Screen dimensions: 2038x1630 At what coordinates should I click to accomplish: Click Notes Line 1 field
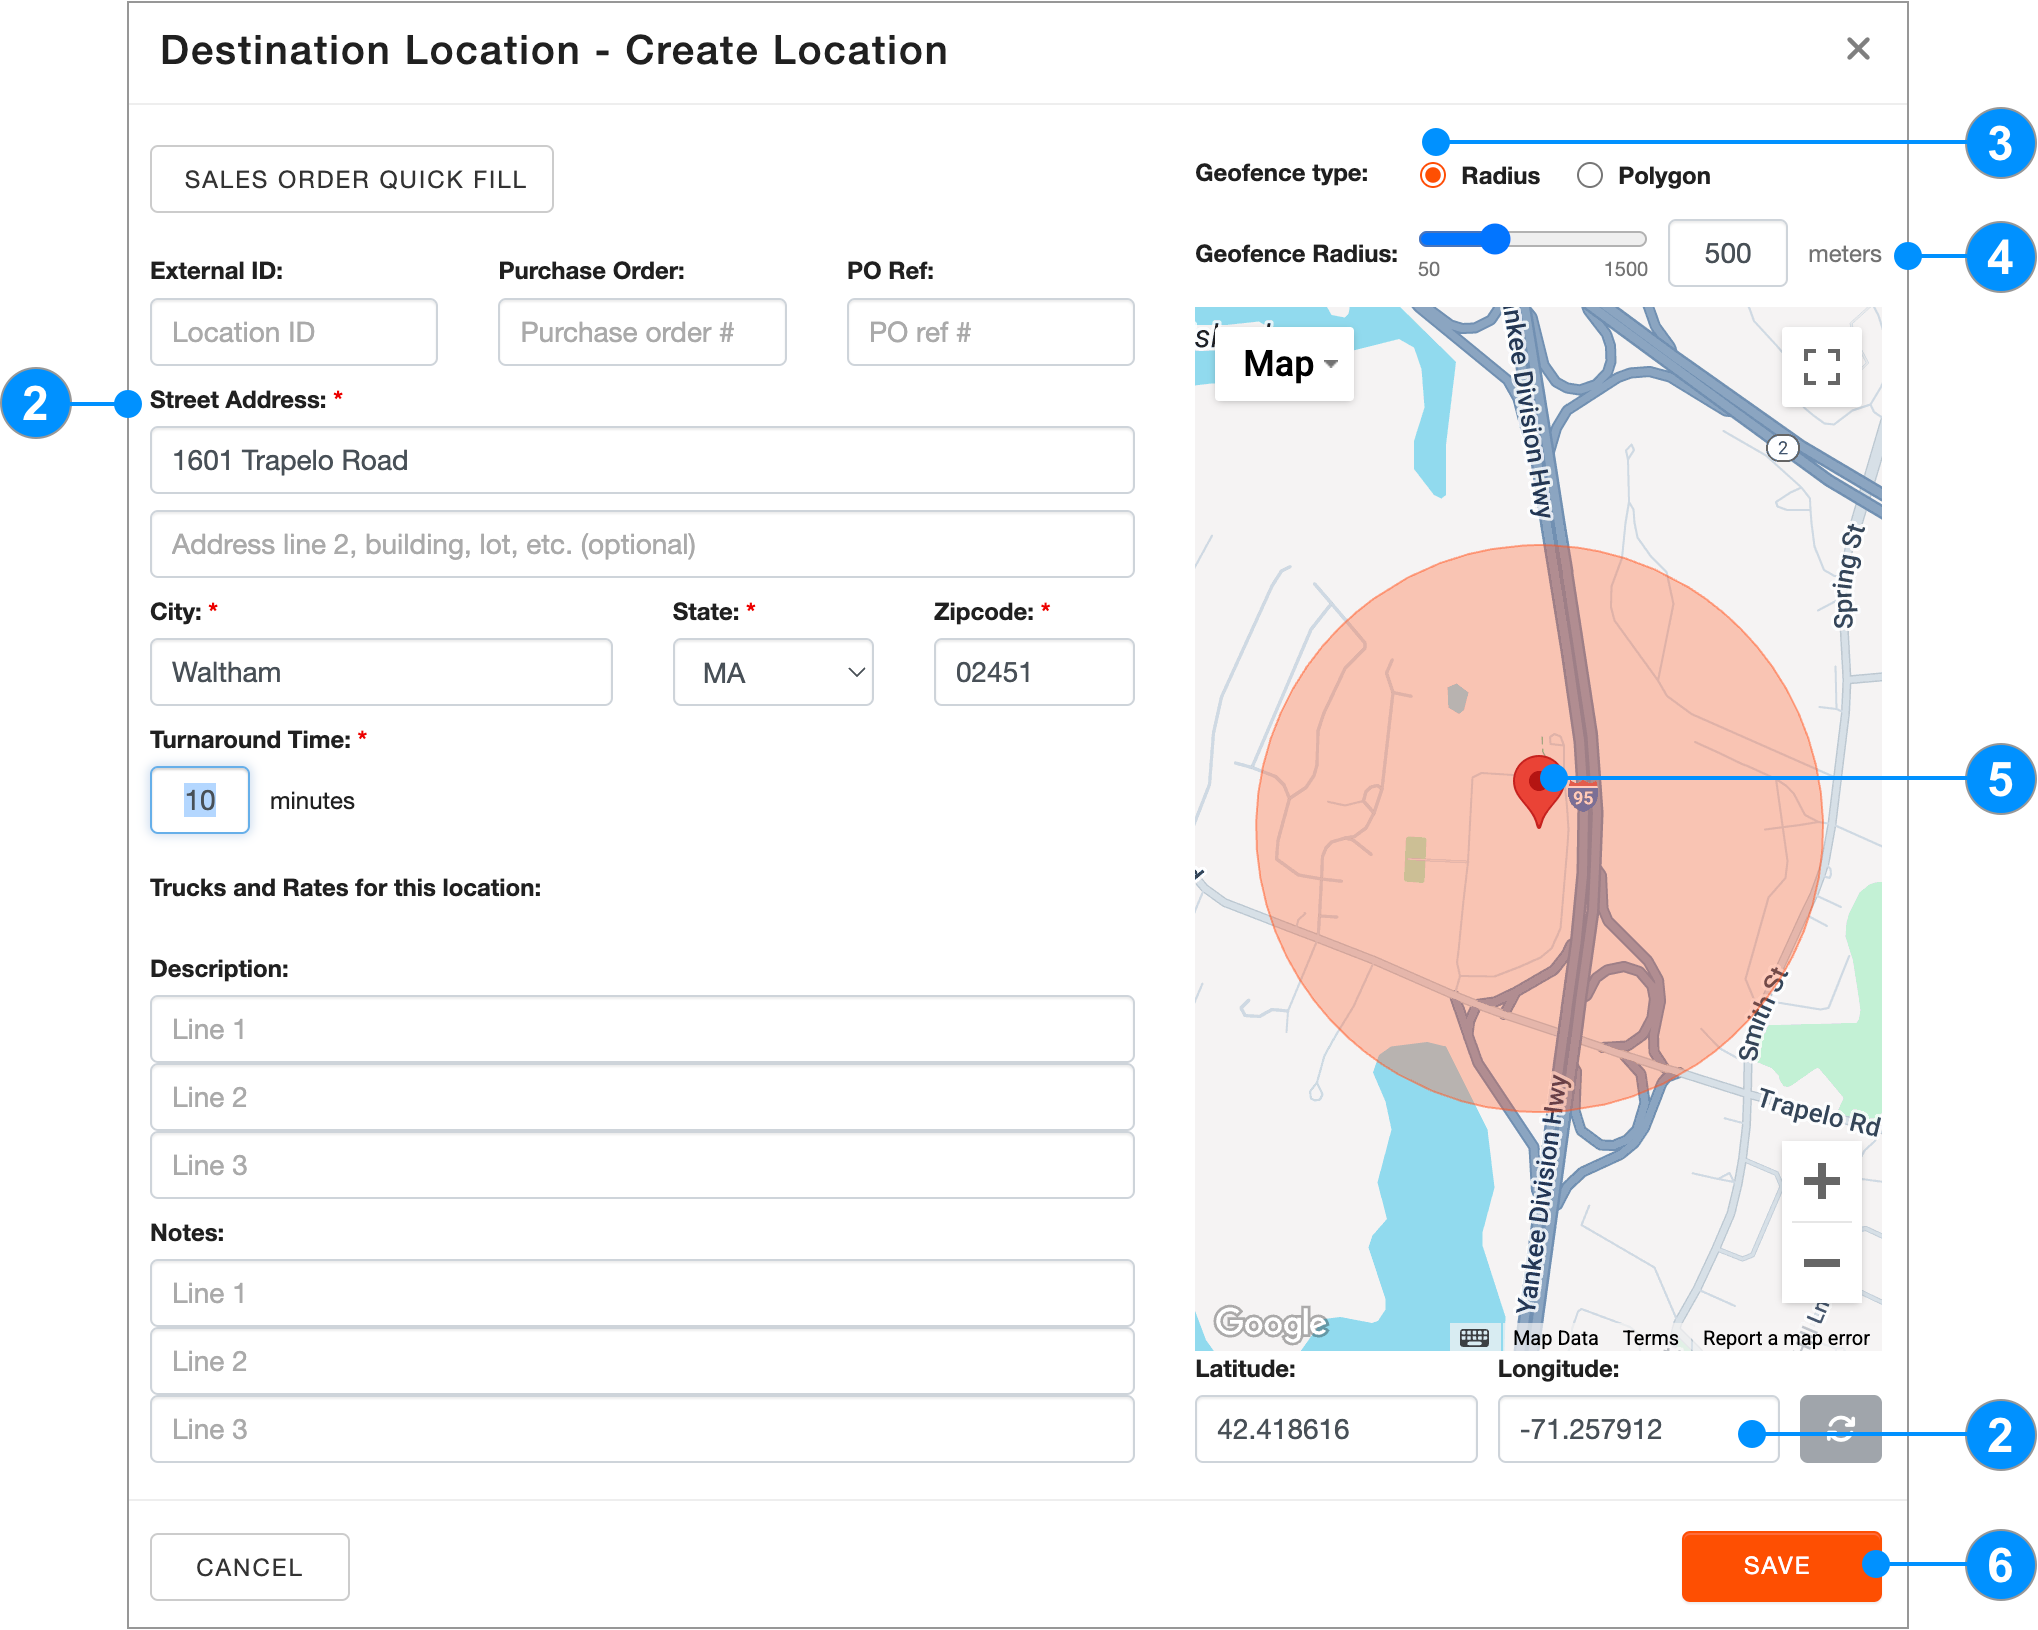[642, 1293]
